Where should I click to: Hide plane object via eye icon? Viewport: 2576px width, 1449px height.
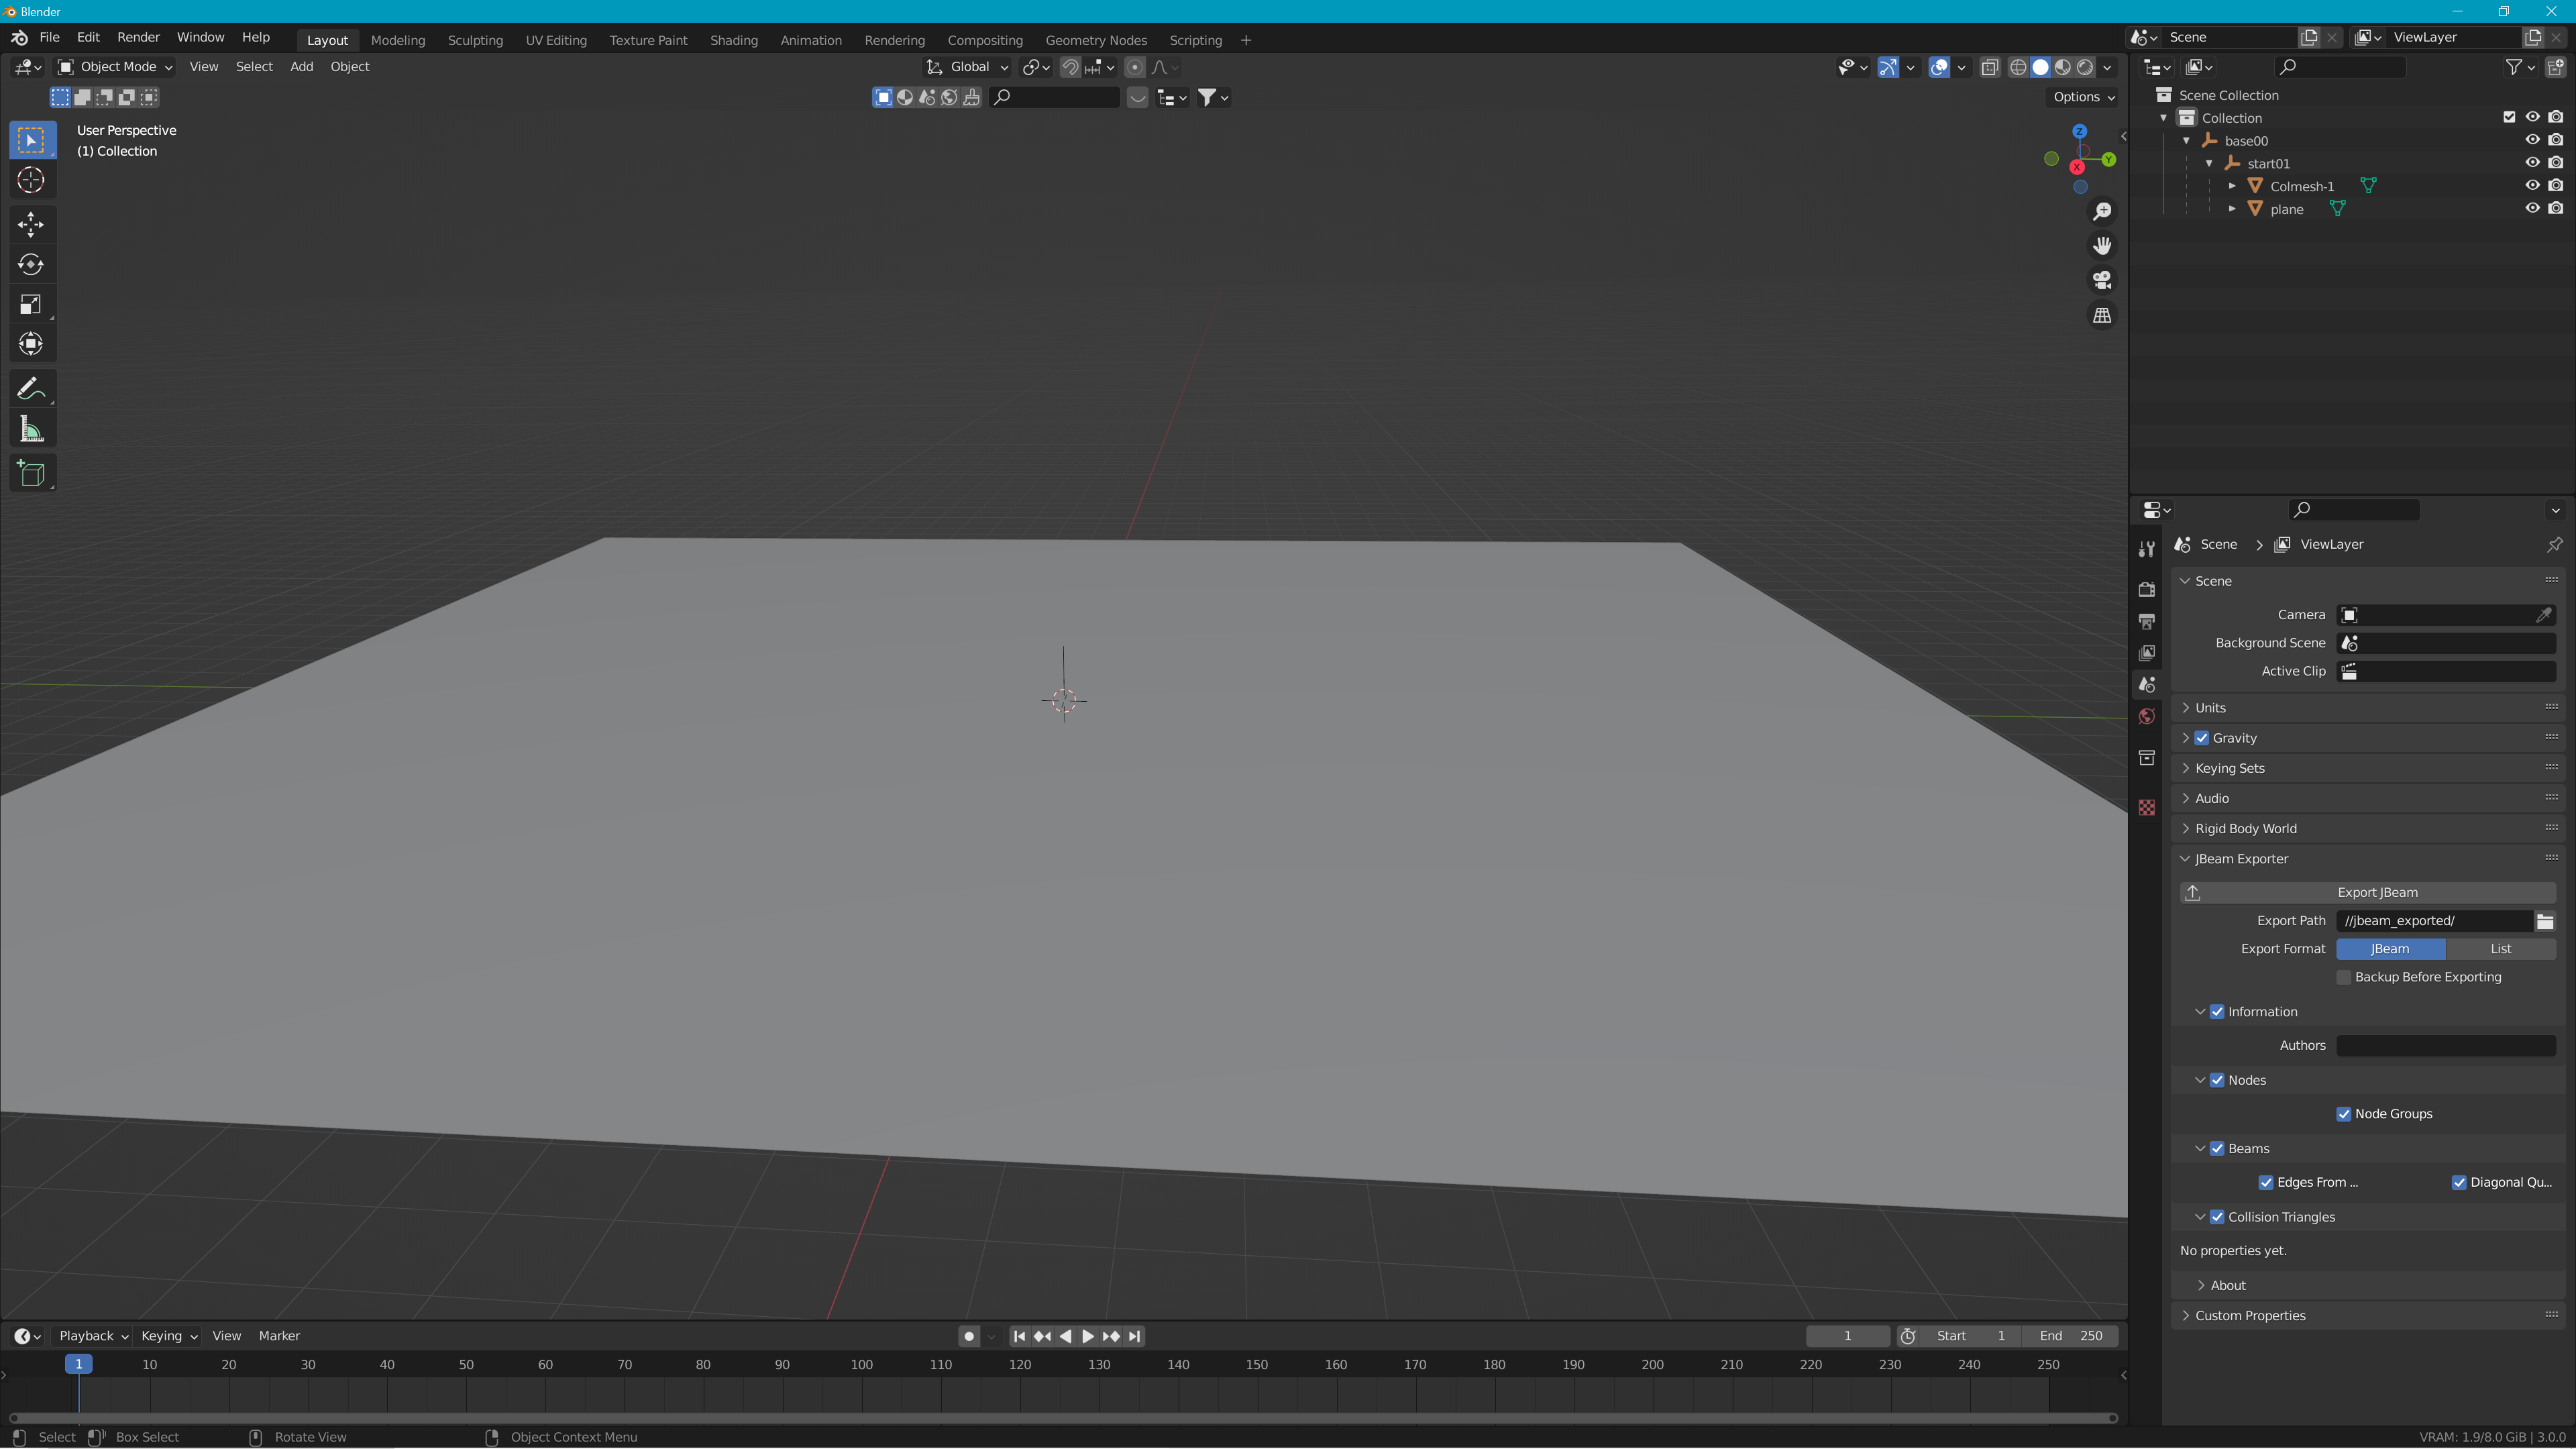click(2532, 208)
